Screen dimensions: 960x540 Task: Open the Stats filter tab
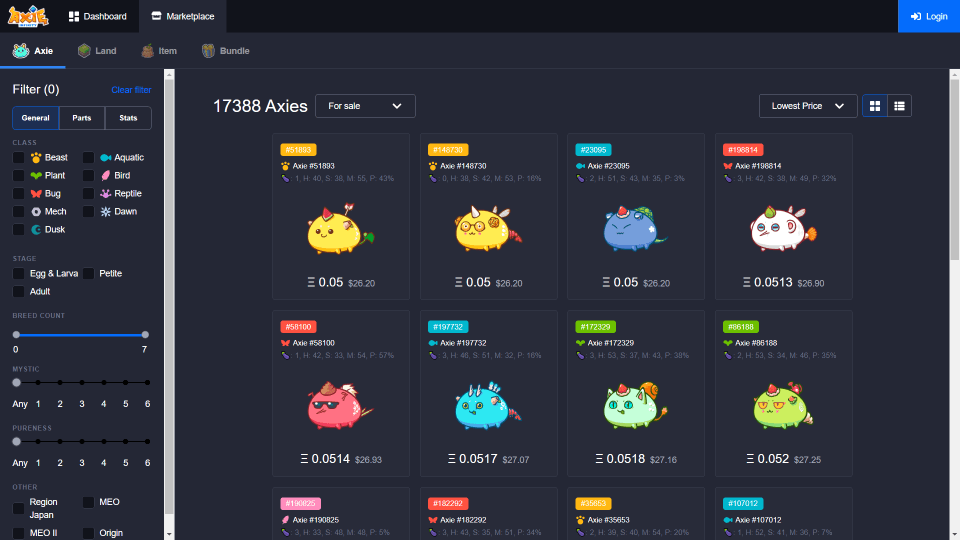(x=128, y=118)
